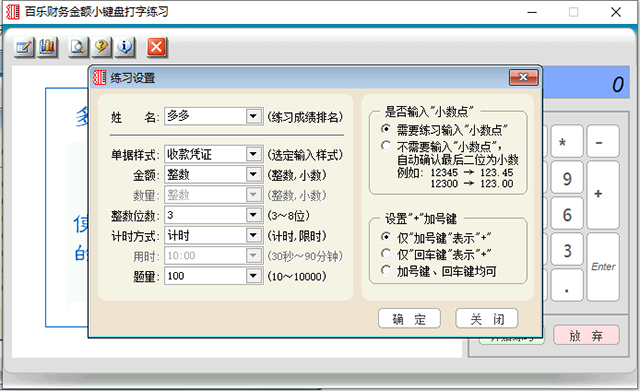This screenshot has height=391, width=640.
Task: Select 仅"加号键"表示"+" radio option
Action: 386,237
